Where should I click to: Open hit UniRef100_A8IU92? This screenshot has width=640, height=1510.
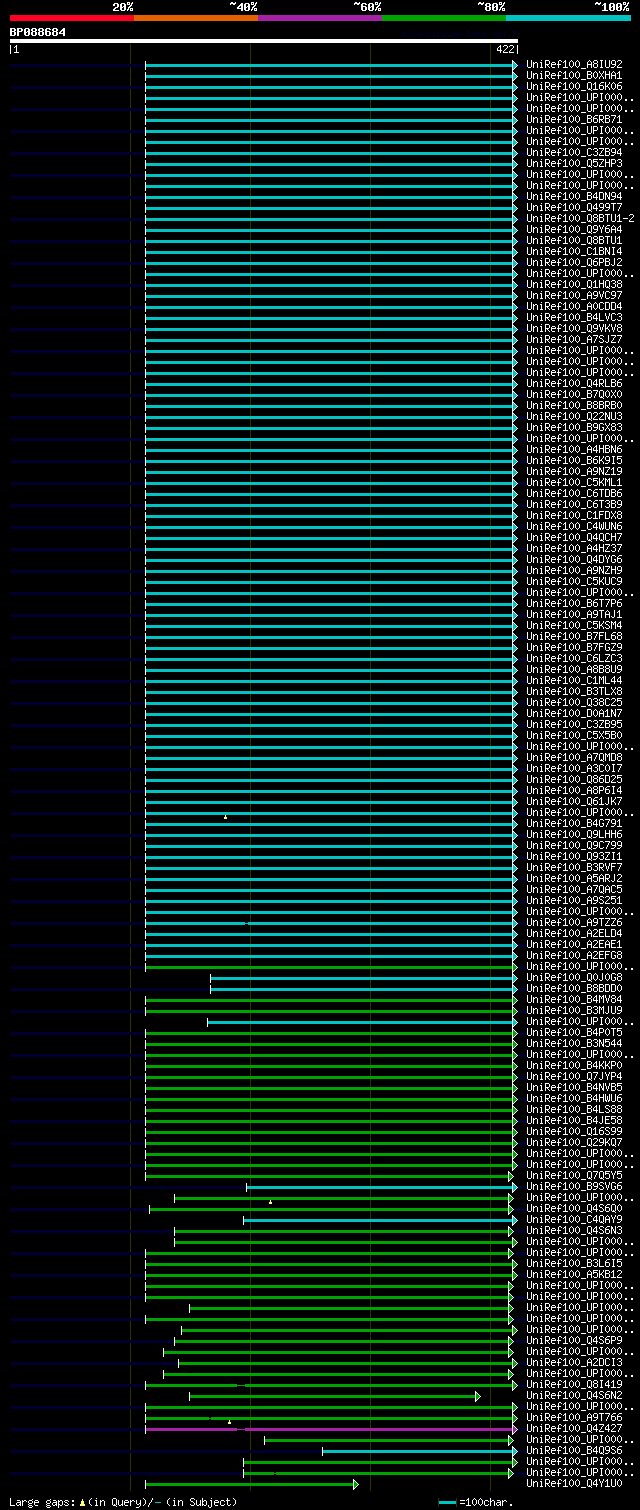[x=574, y=65]
